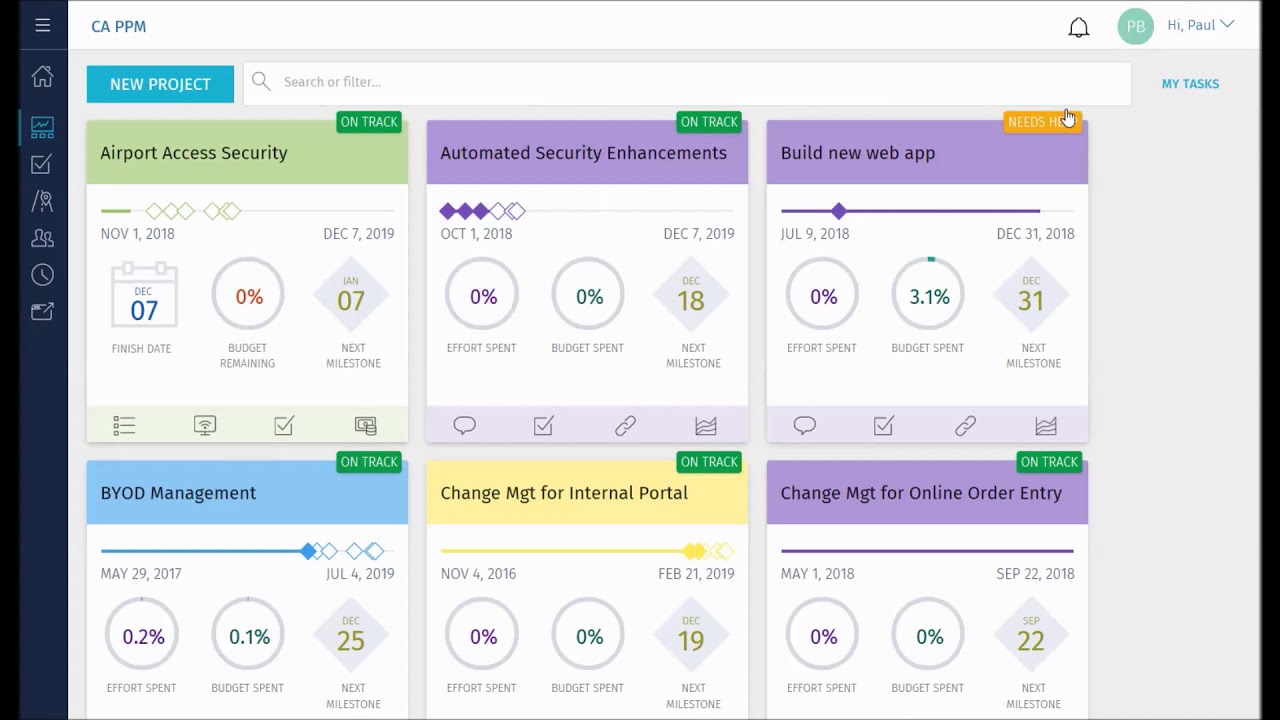Click Dec 25 next milestone diamond
This screenshot has height=720, width=1280.
(x=351, y=636)
